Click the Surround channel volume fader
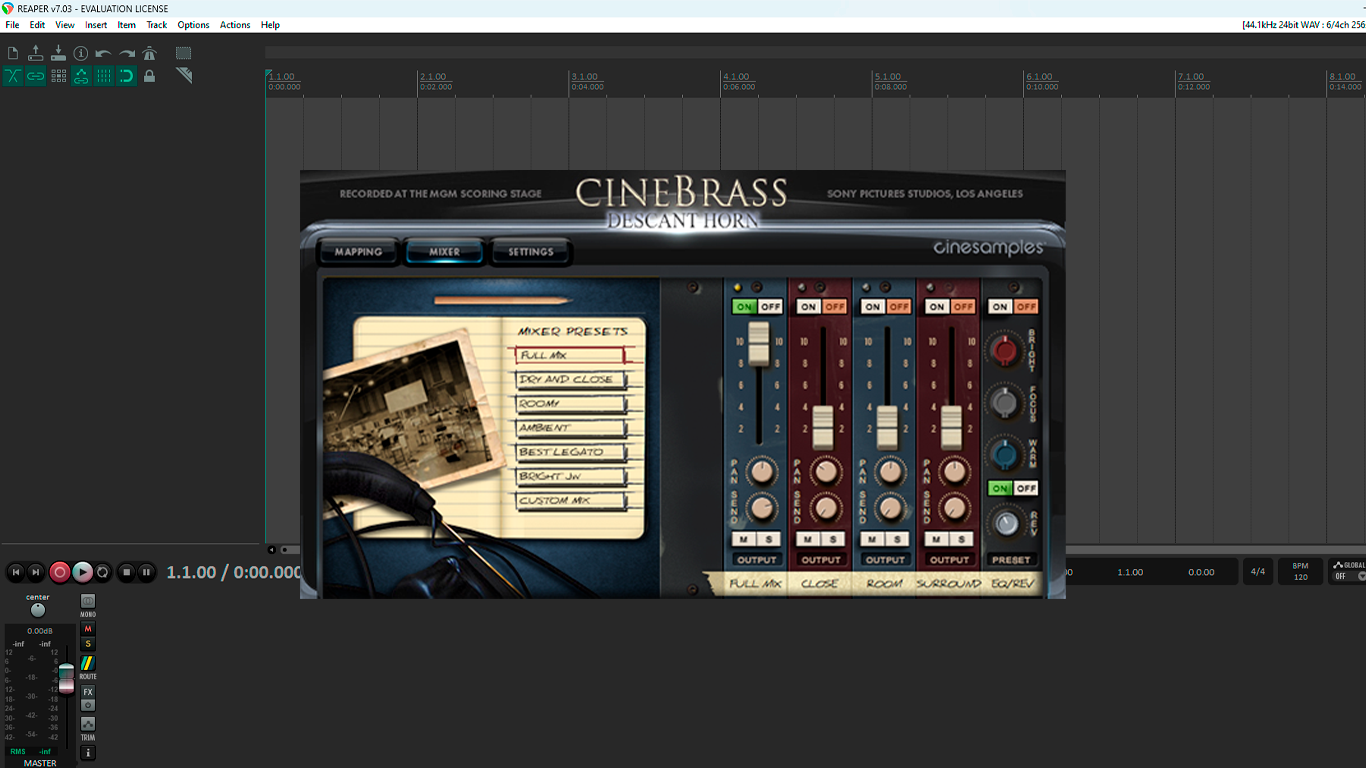The height and width of the screenshot is (768, 1366). [x=951, y=428]
